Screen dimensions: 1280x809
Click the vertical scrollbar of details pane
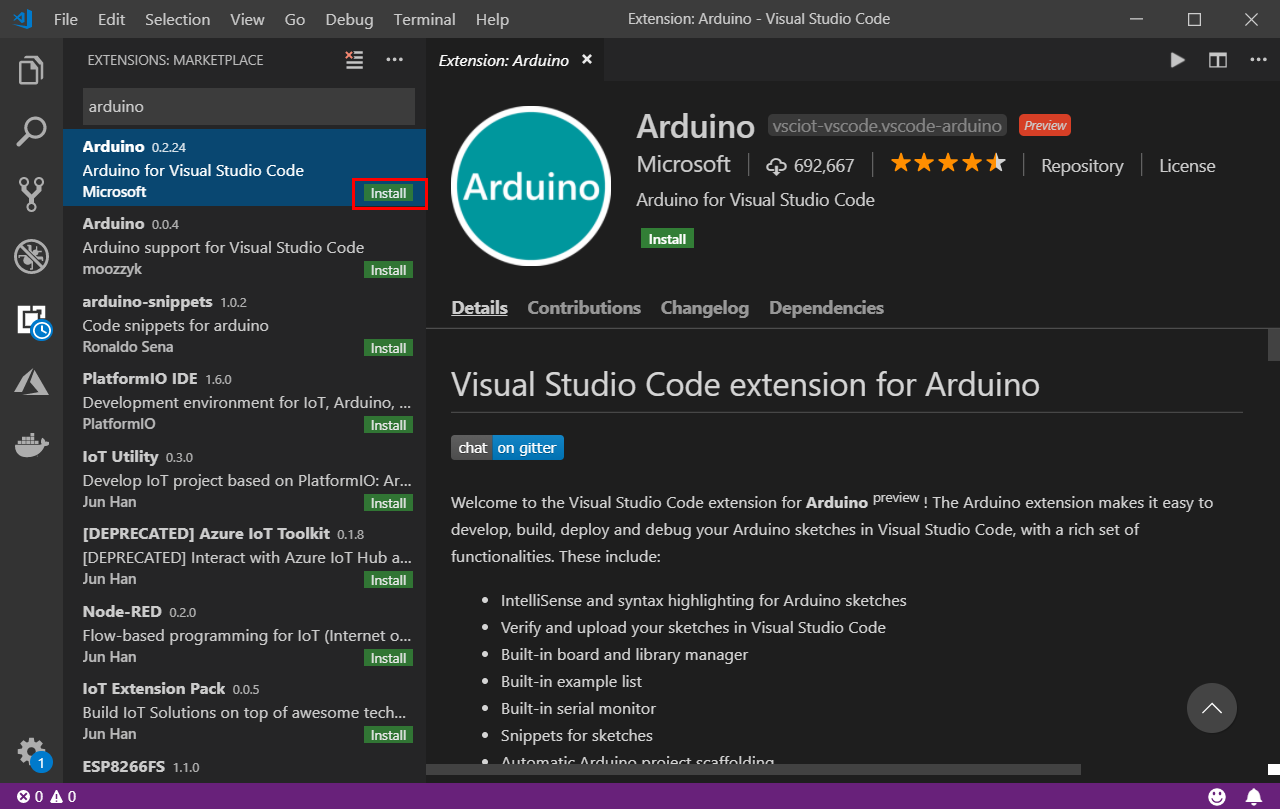(1274, 344)
